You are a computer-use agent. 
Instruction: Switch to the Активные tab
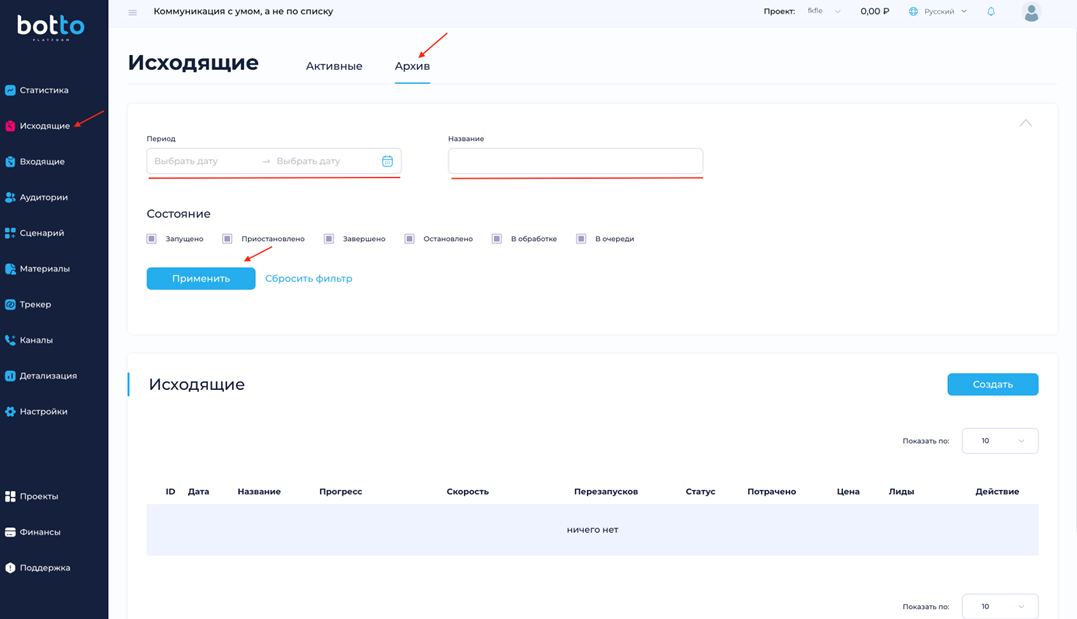(334, 66)
